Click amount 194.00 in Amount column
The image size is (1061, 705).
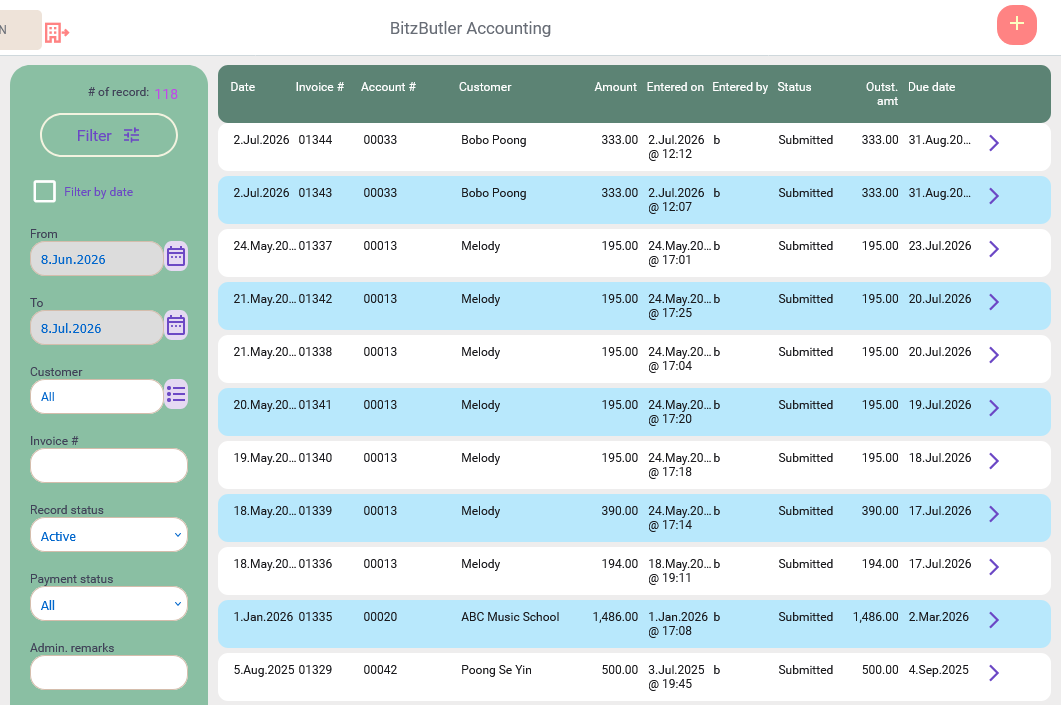pos(620,564)
